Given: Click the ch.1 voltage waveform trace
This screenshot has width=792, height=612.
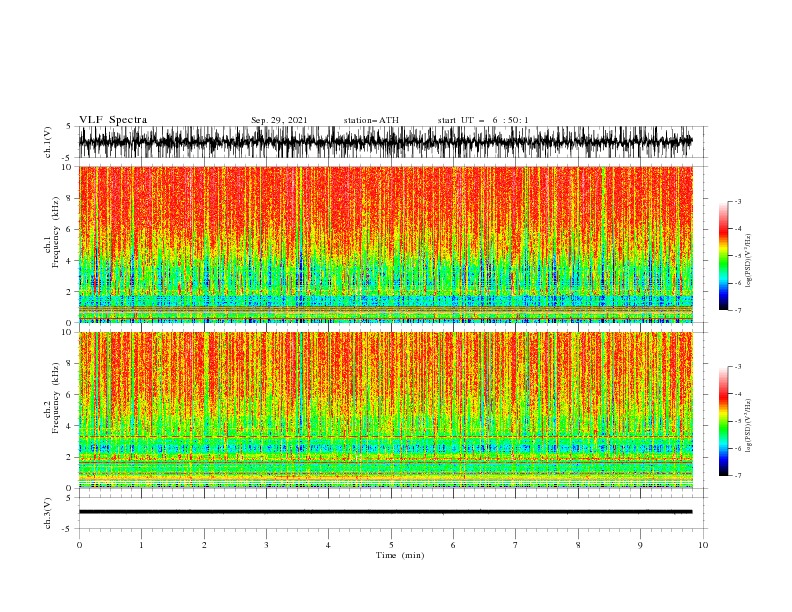Looking at the screenshot, I should (385, 142).
